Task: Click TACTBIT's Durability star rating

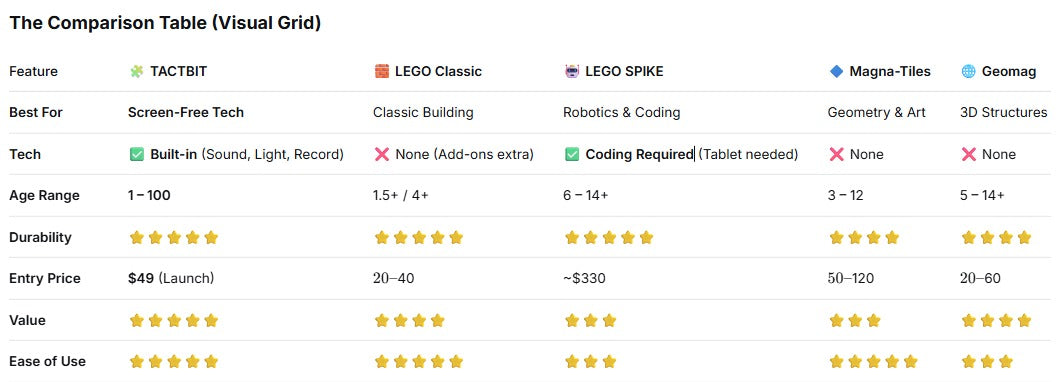Action: click(174, 238)
